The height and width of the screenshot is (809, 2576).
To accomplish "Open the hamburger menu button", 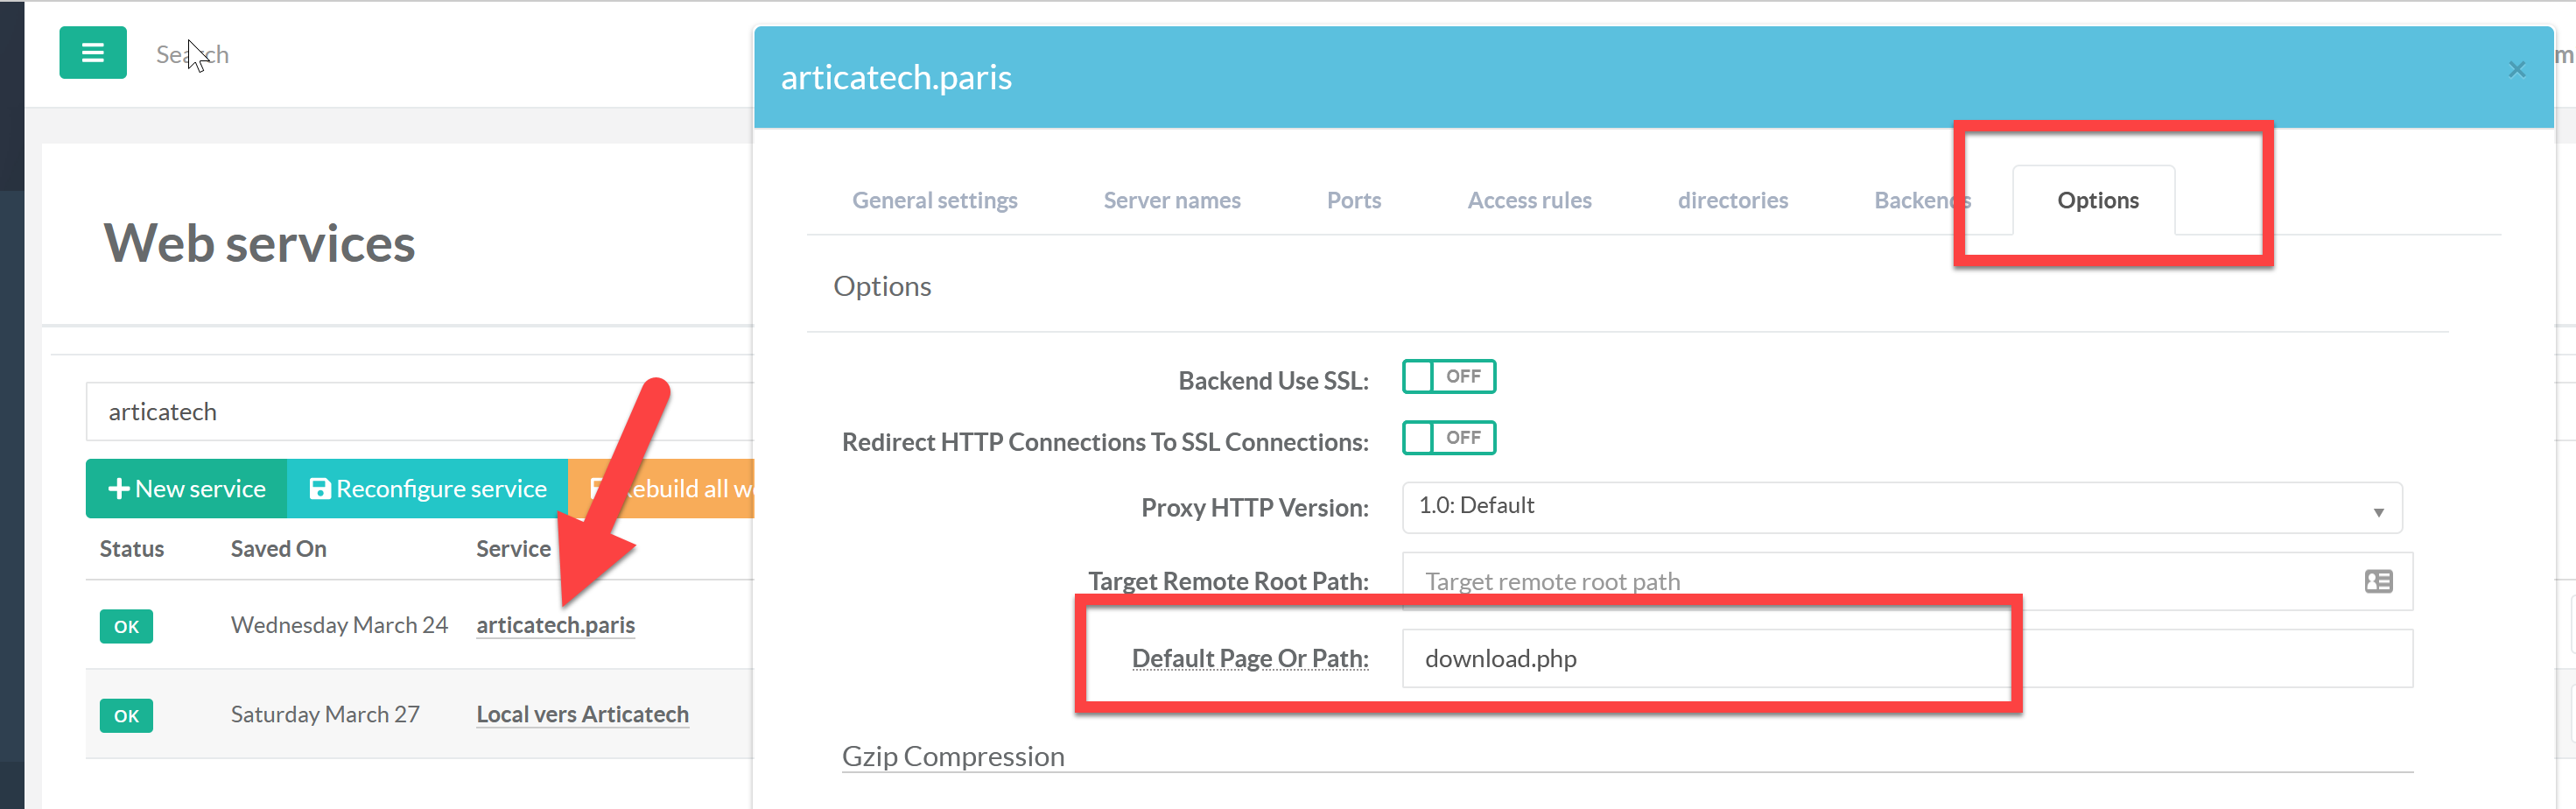I will click(x=92, y=53).
